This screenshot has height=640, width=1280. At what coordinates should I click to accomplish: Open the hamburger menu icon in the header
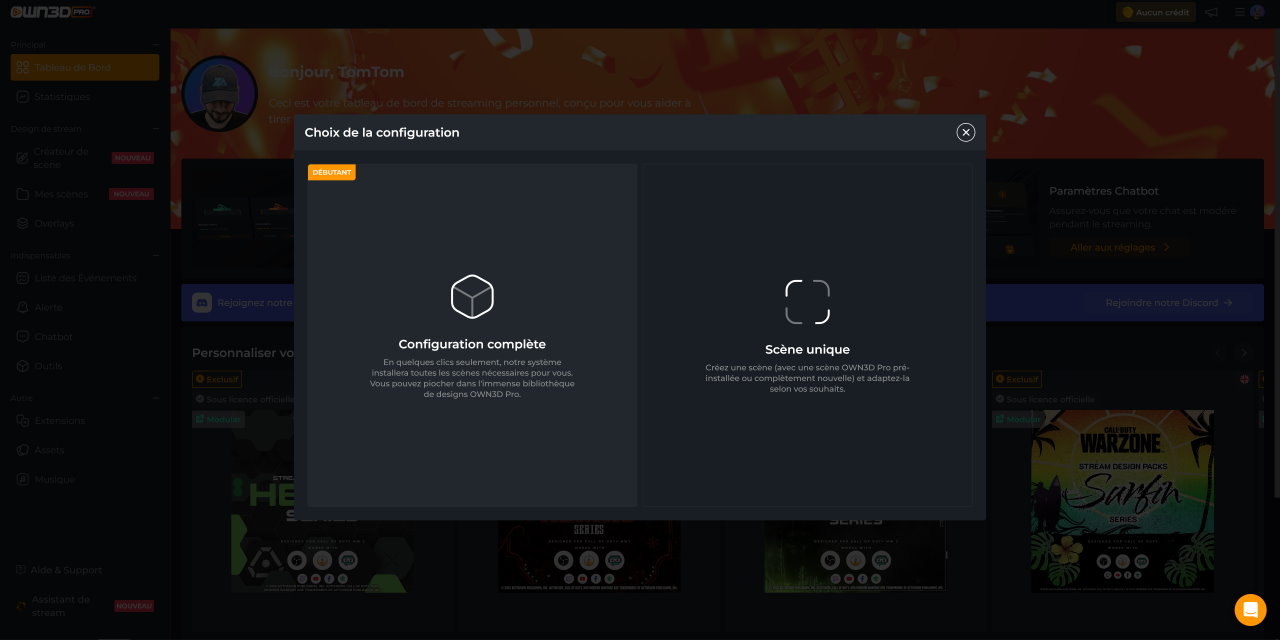(1240, 12)
